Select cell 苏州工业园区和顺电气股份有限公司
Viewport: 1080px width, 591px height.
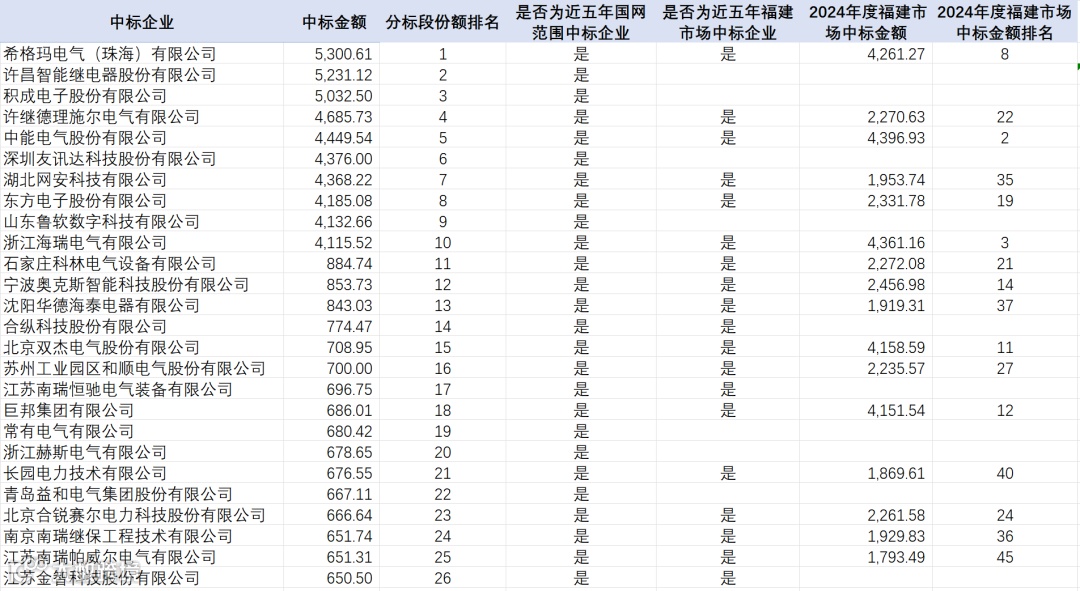point(142,369)
